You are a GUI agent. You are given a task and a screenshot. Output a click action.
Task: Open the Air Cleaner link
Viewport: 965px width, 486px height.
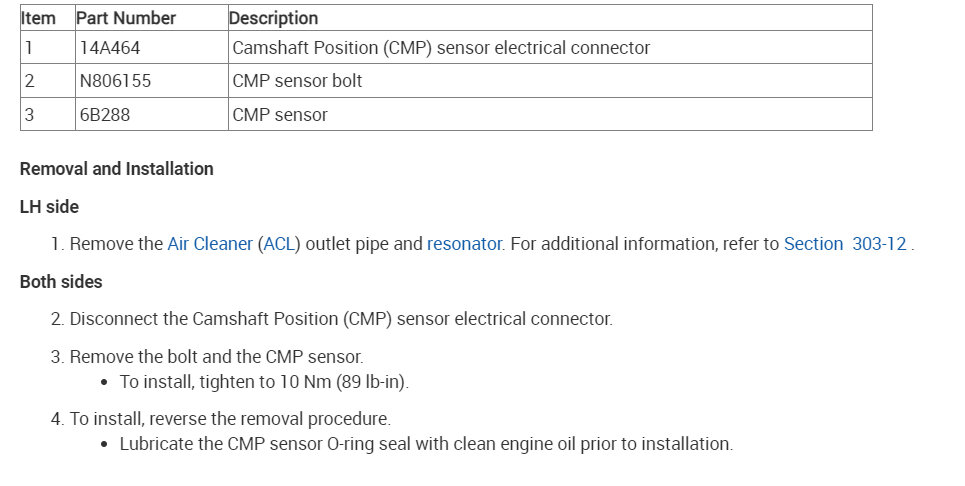210,244
